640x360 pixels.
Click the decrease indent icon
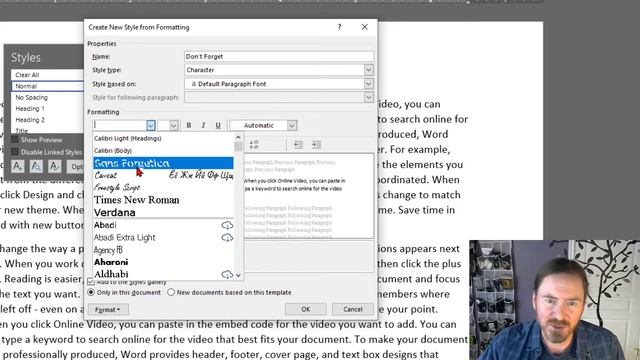(x=298, y=144)
